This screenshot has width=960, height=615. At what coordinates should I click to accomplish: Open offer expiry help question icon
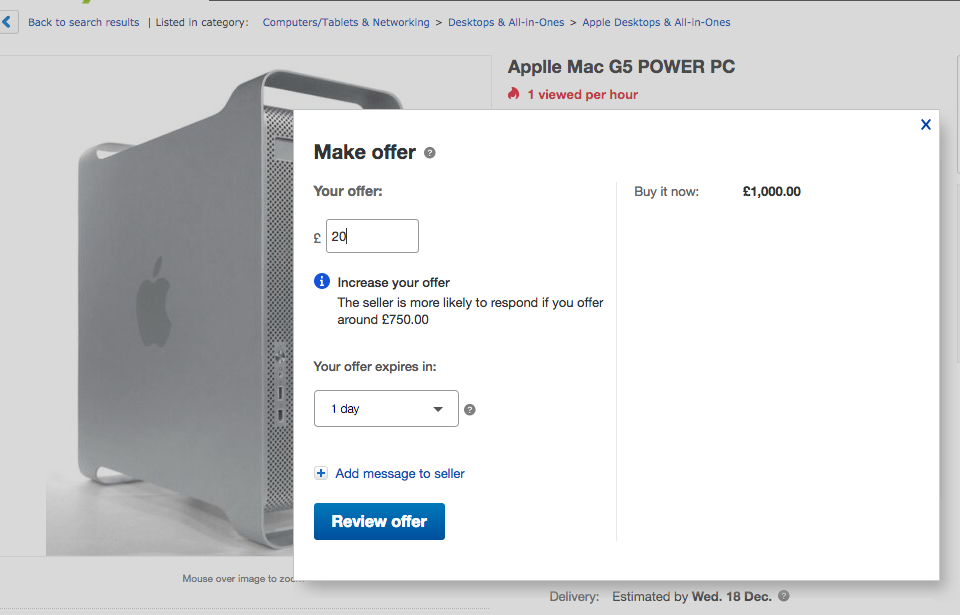point(470,410)
